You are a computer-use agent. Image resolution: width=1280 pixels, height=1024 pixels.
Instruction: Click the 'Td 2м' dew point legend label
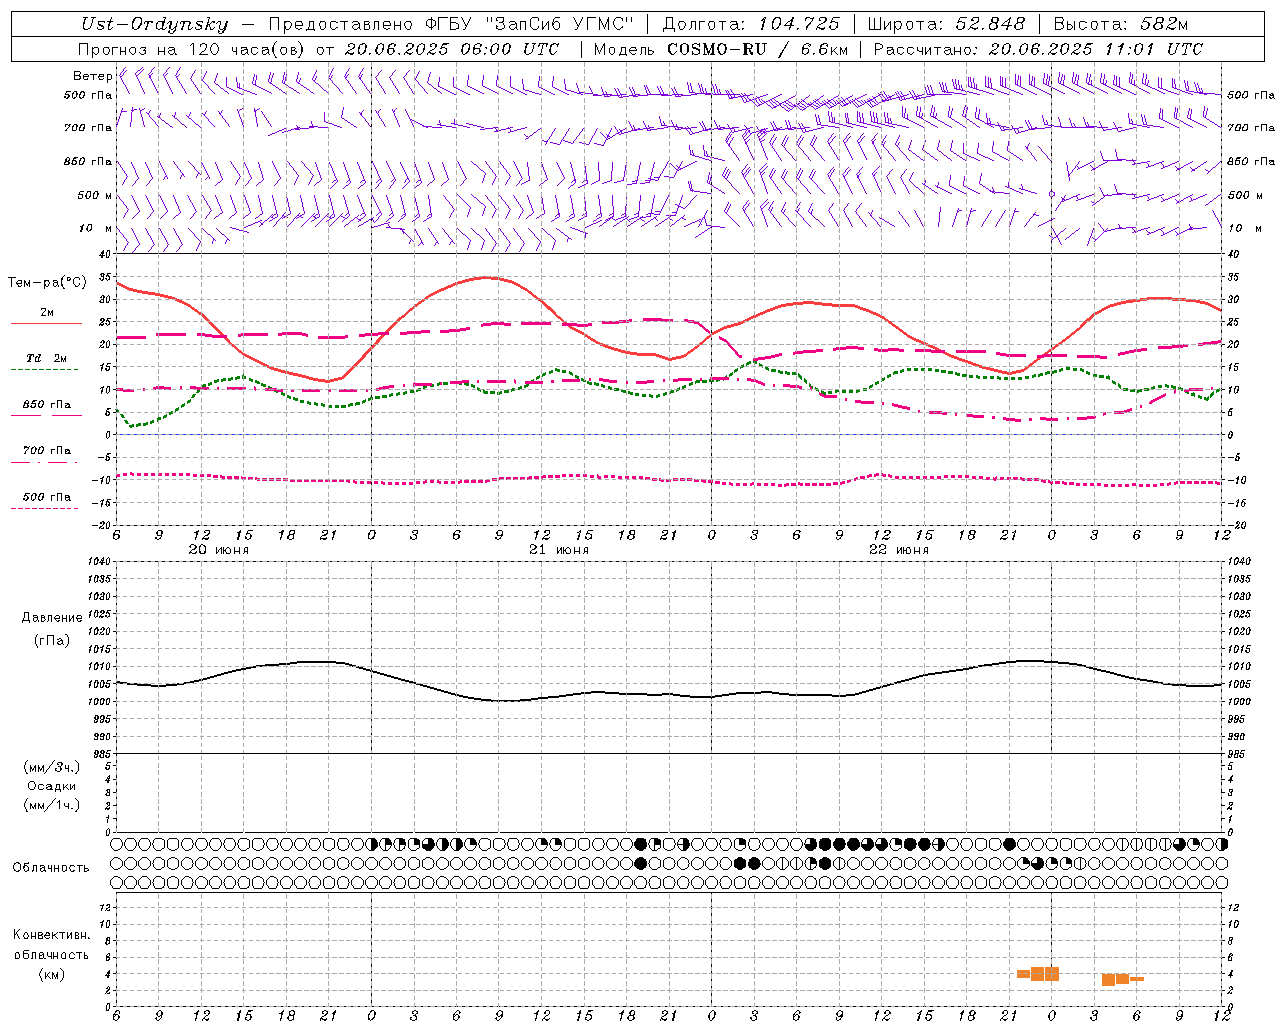click(x=46, y=358)
